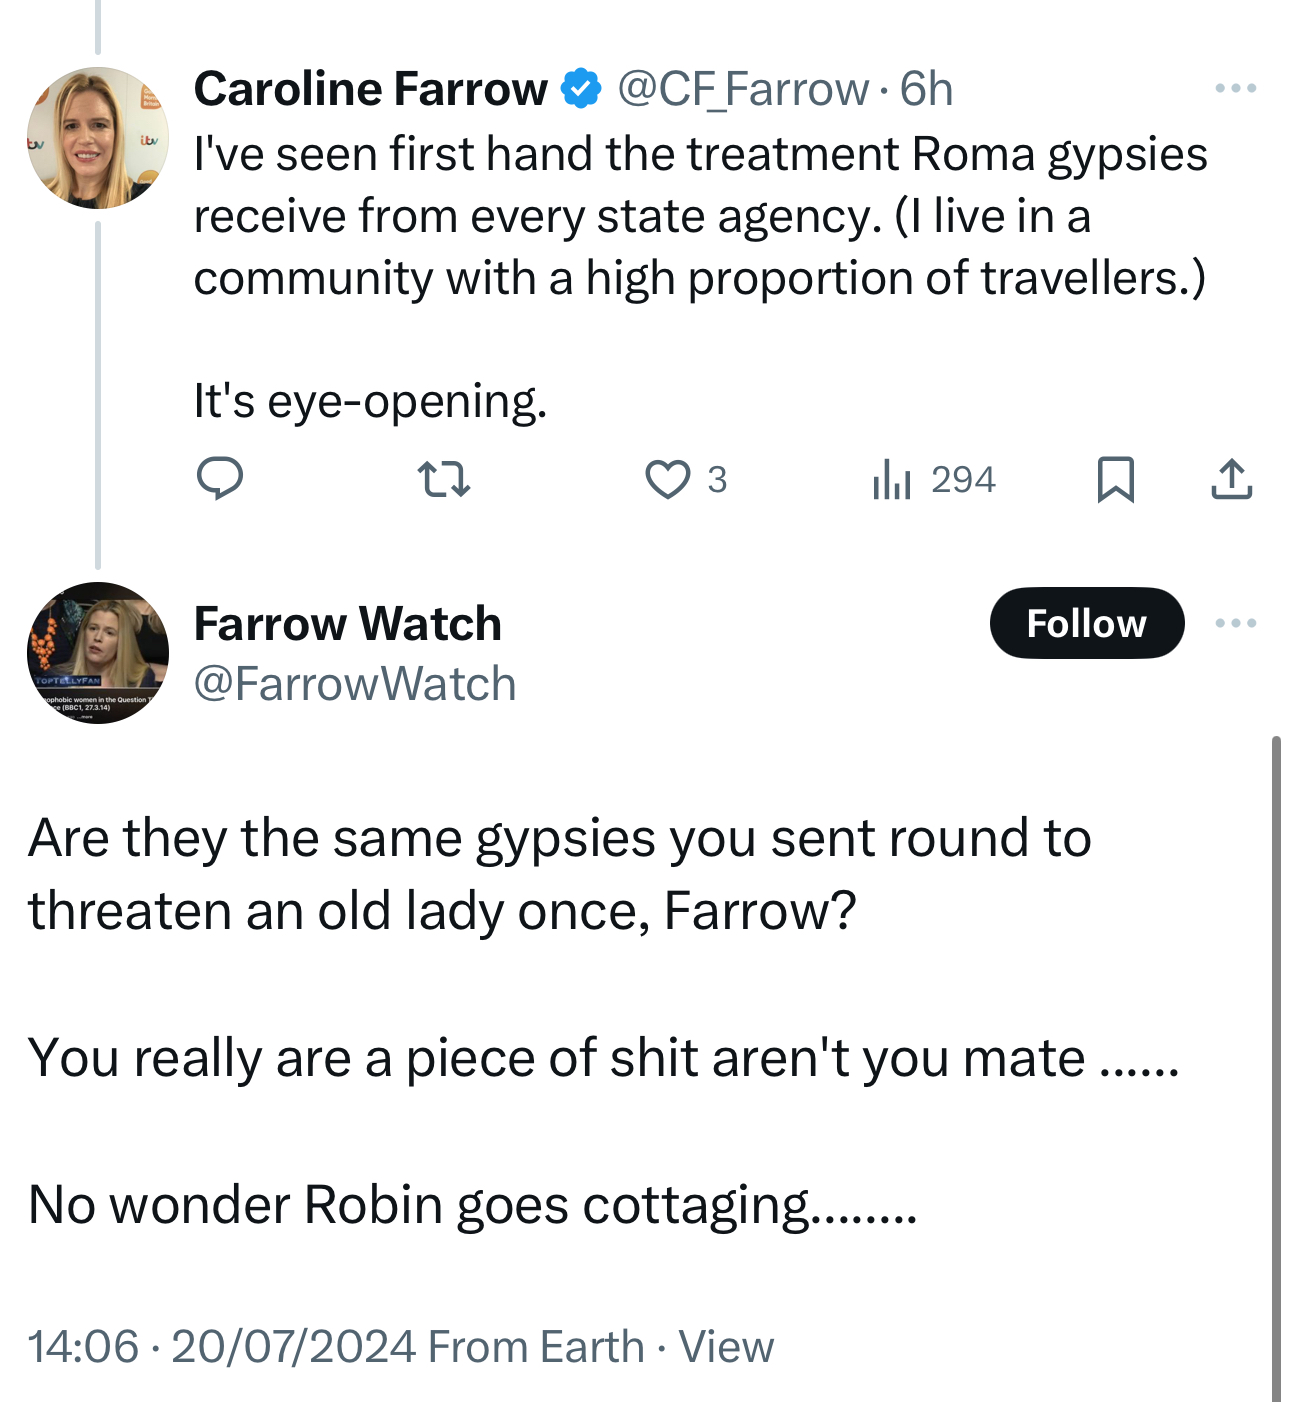Click the View link after From Earth
This screenshot has height=1402, width=1290.
[x=726, y=1347]
